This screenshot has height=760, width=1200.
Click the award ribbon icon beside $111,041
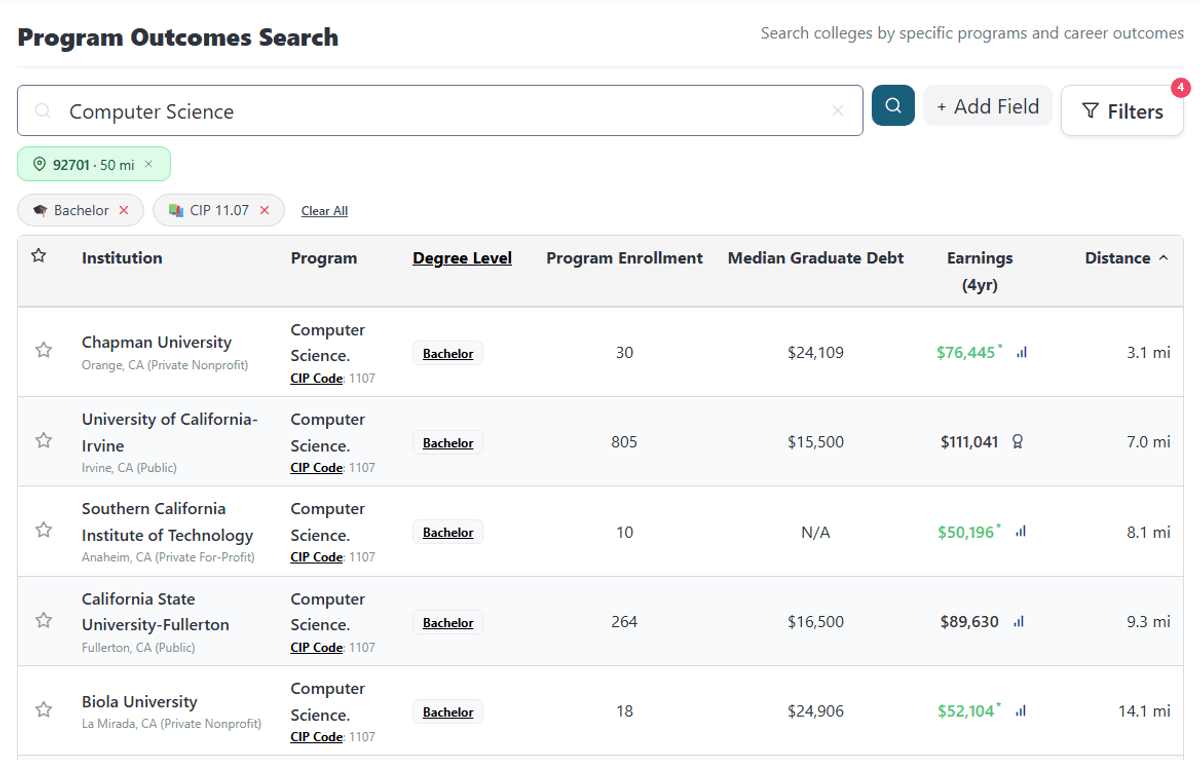(x=1018, y=442)
